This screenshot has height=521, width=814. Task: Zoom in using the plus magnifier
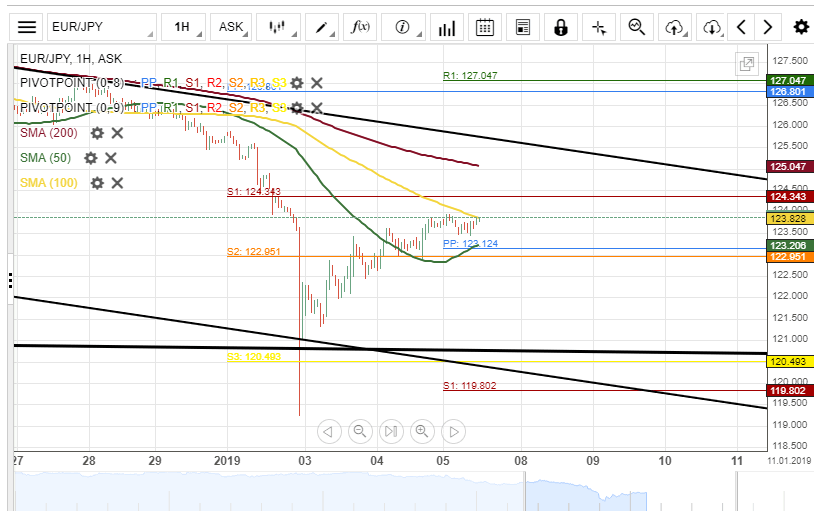422,431
